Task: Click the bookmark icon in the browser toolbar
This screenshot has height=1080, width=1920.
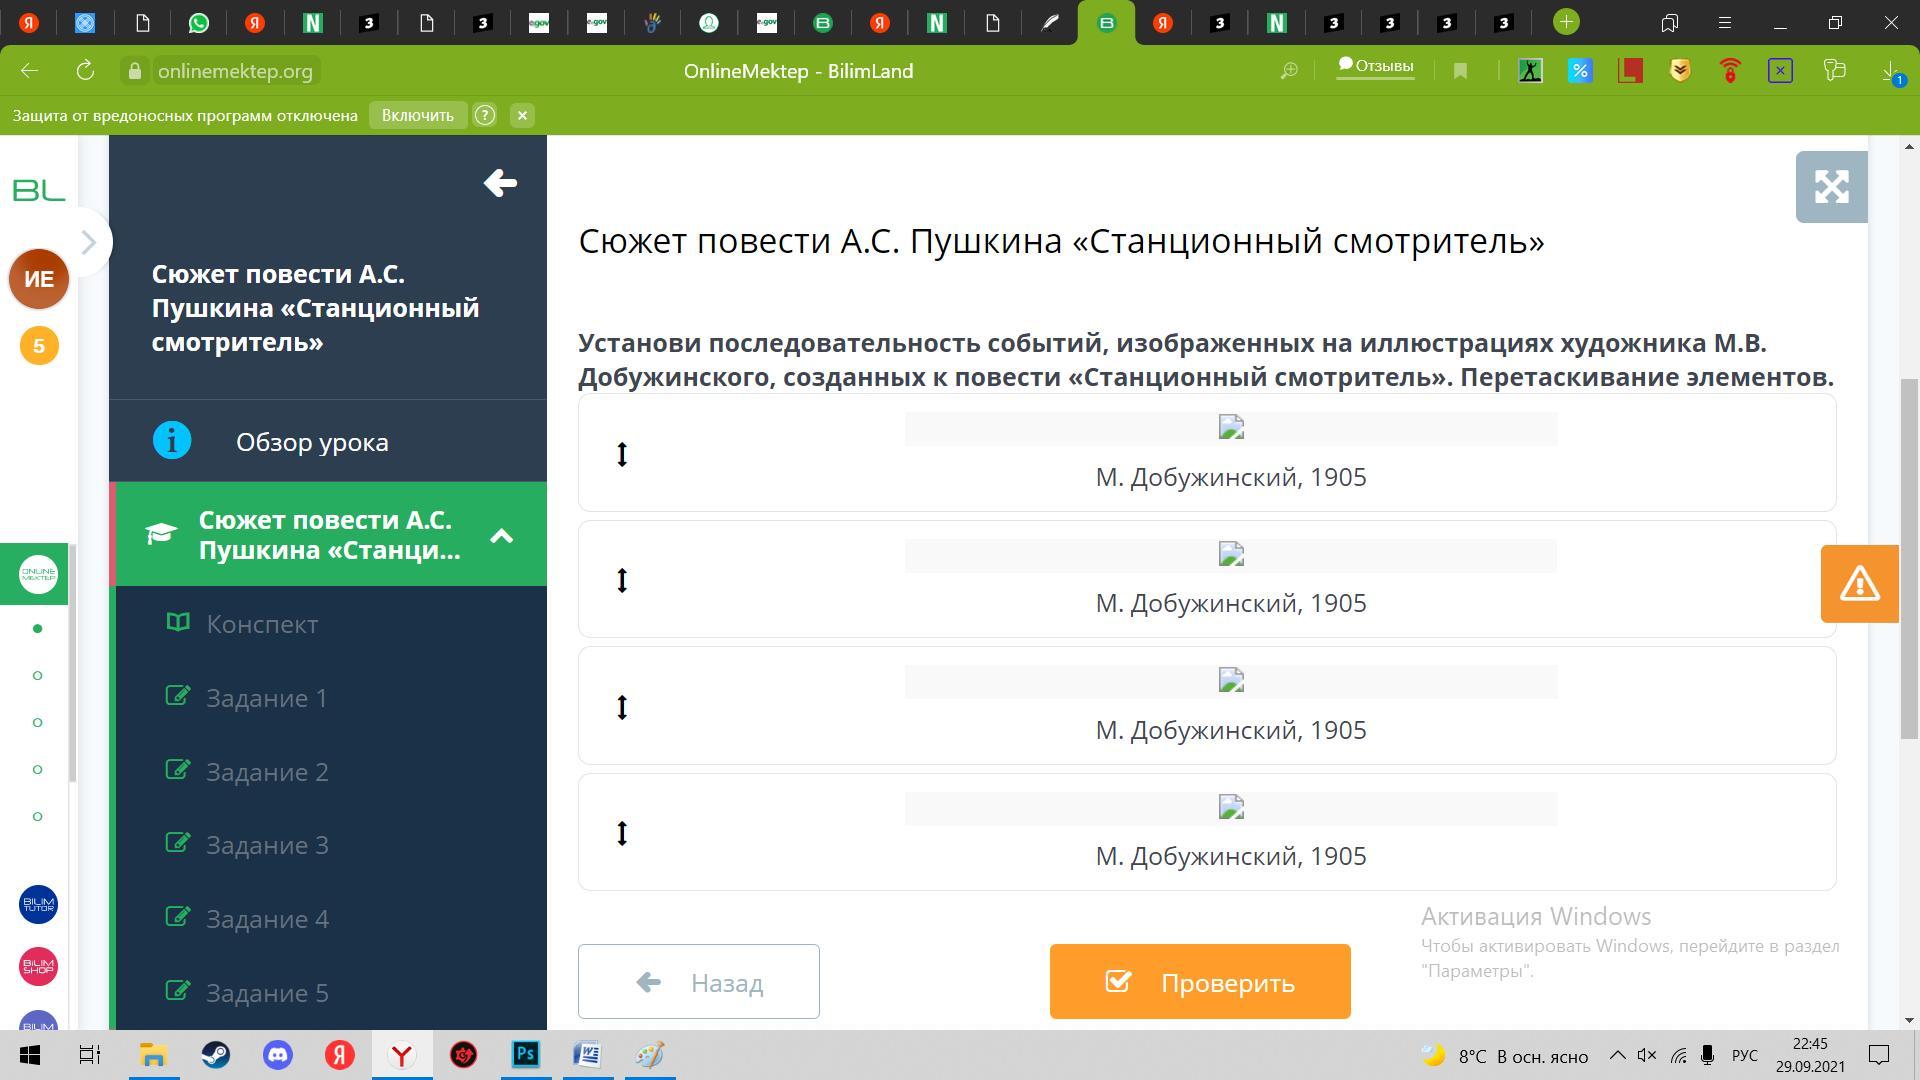Action: pyautogui.click(x=1460, y=71)
